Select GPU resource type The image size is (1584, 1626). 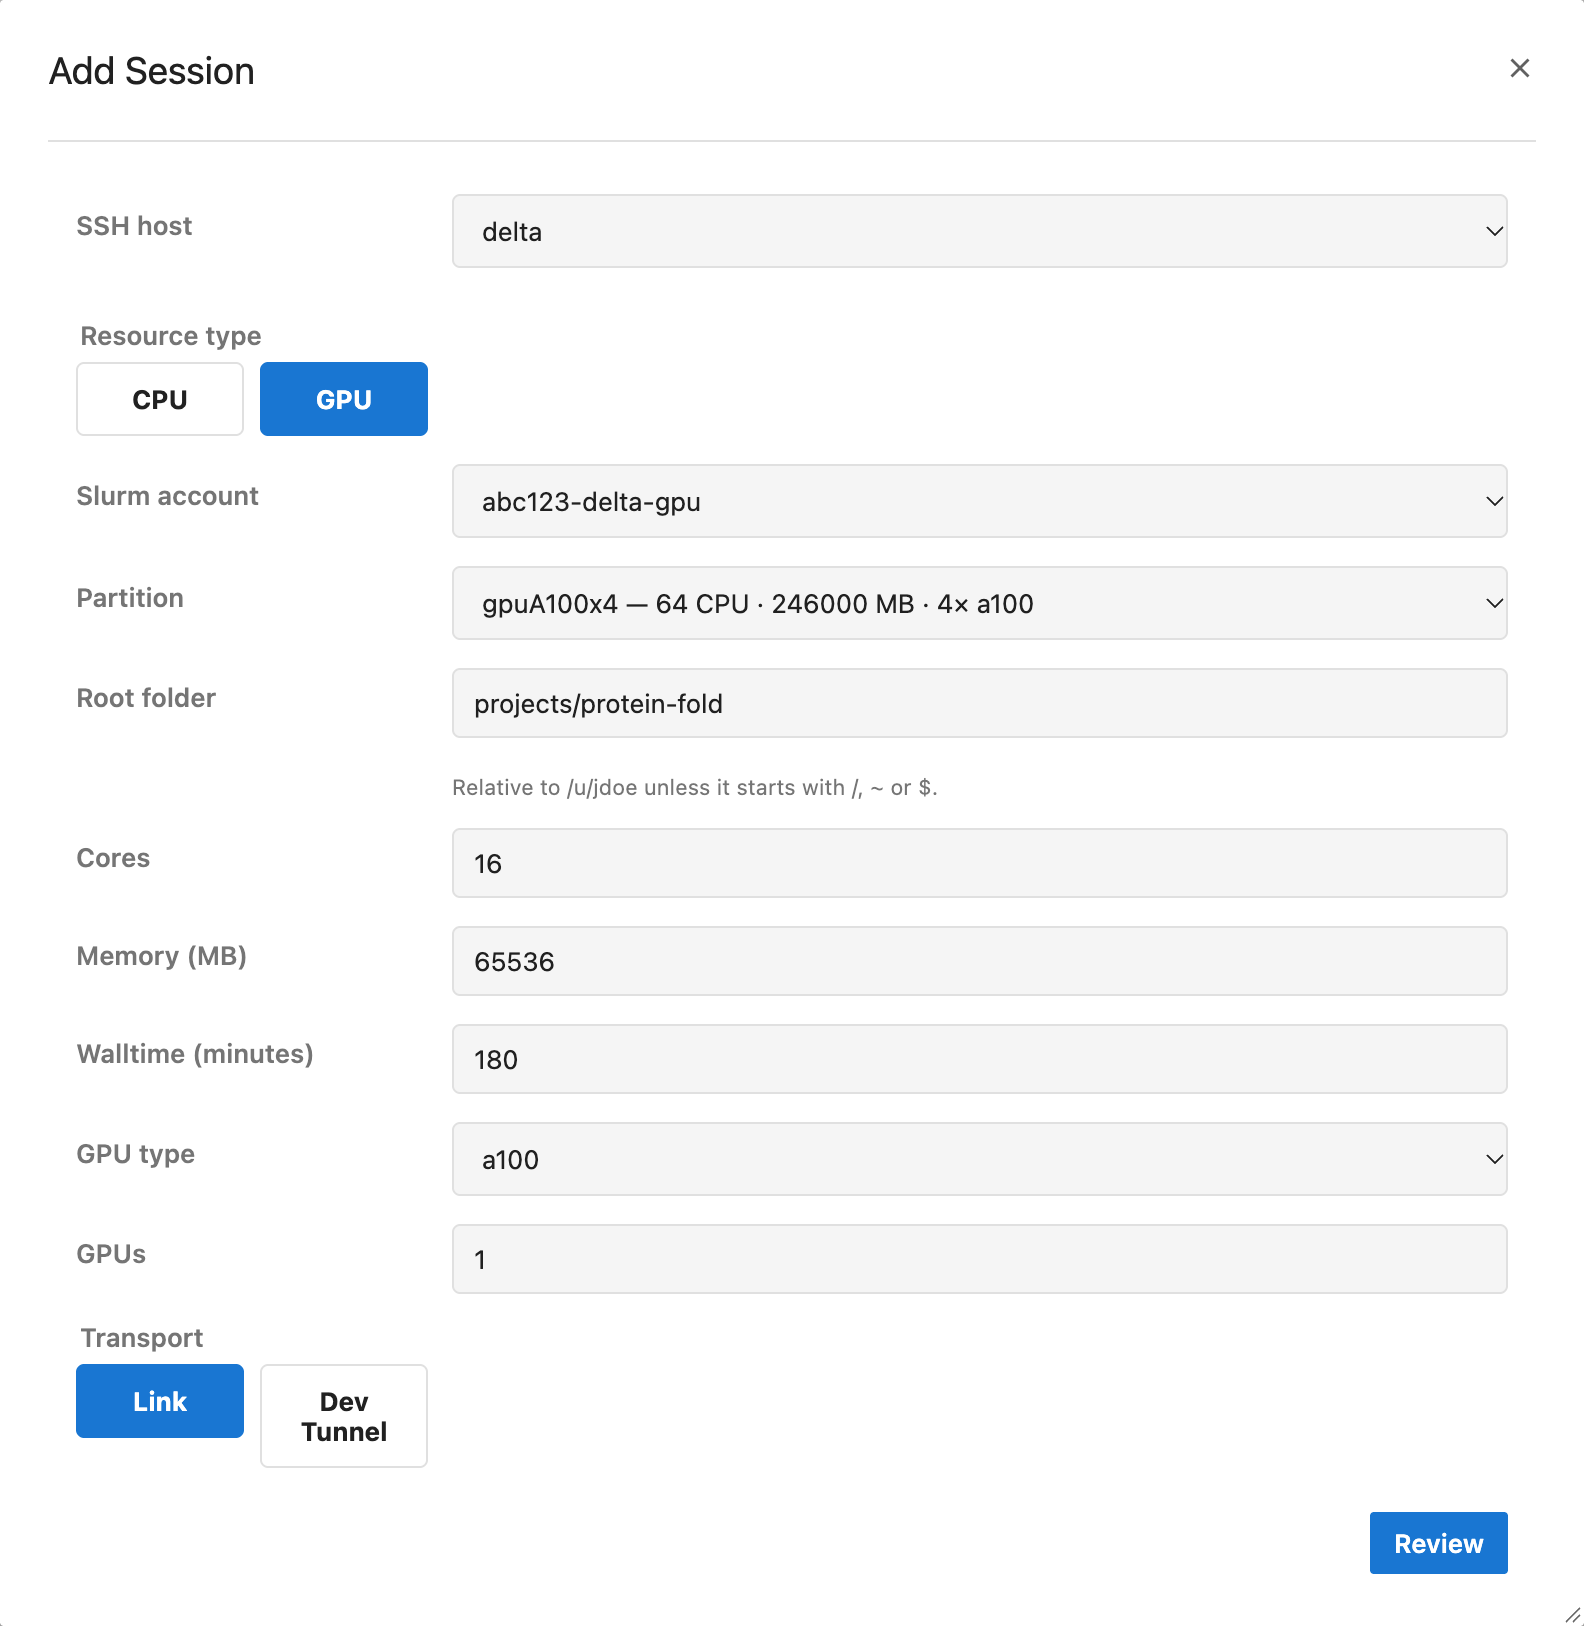click(x=344, y=399)
